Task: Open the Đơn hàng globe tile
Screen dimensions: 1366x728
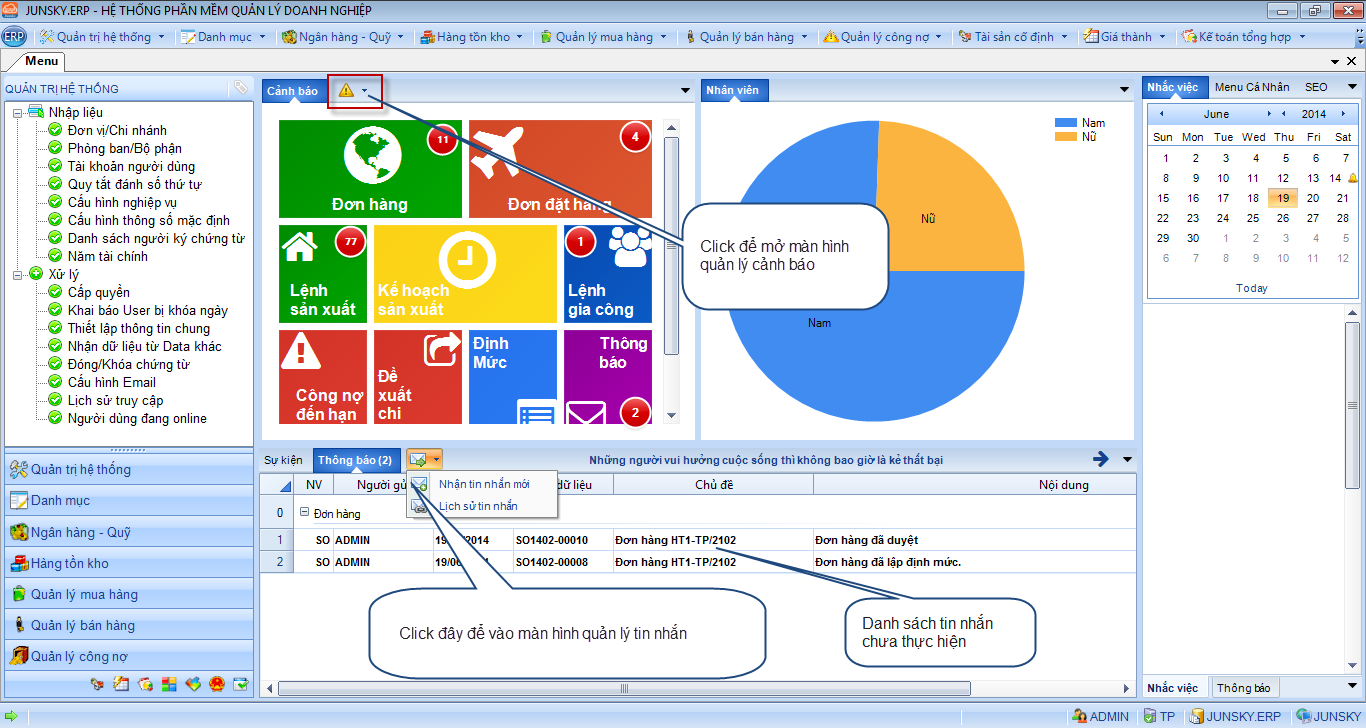Action: pos(370,168)
